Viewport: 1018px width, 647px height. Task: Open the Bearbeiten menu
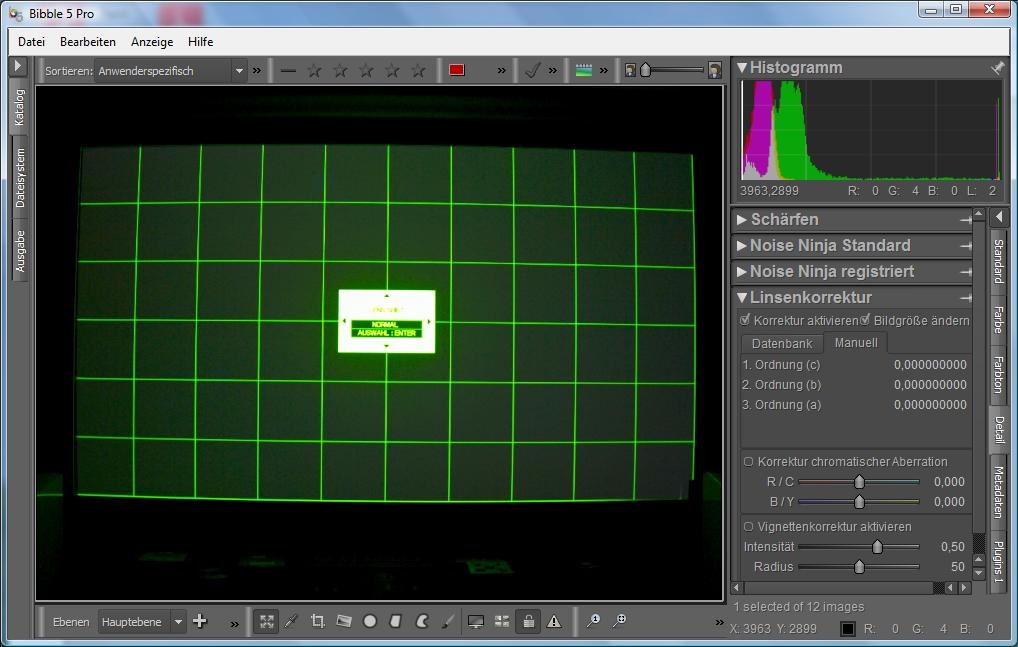tap(88, 42)
